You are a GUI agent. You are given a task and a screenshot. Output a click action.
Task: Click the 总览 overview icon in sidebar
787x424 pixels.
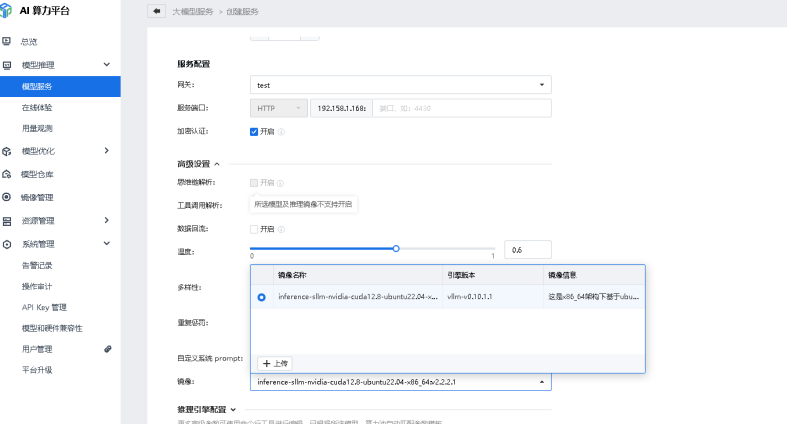(x=7, y=42)
